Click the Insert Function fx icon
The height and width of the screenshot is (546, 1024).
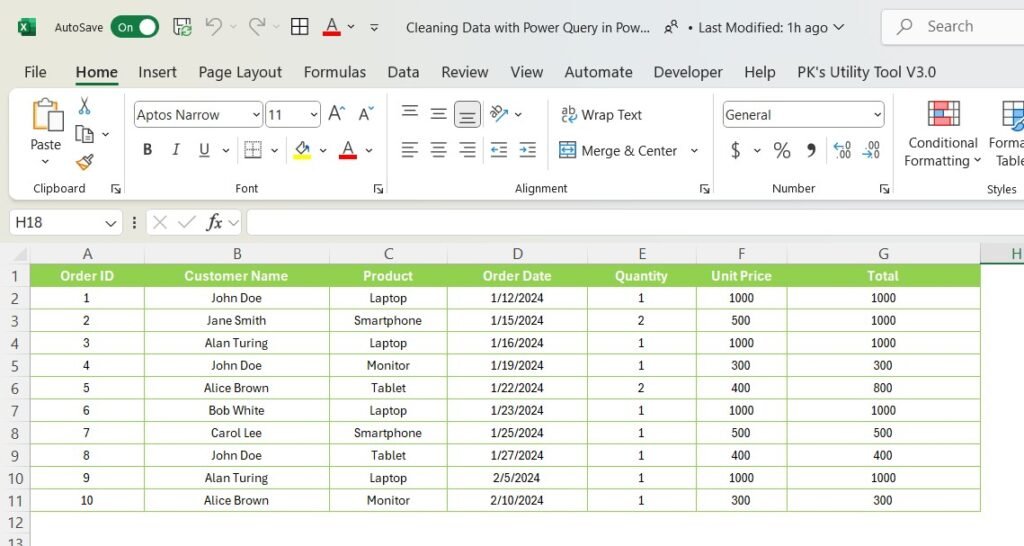pyautogui.click(x=214, y=223)
